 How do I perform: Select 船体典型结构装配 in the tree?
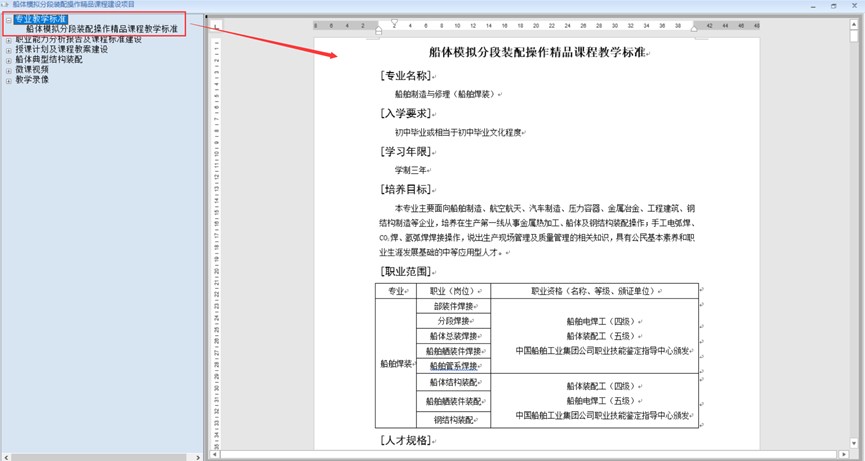[x=48, y=60]
